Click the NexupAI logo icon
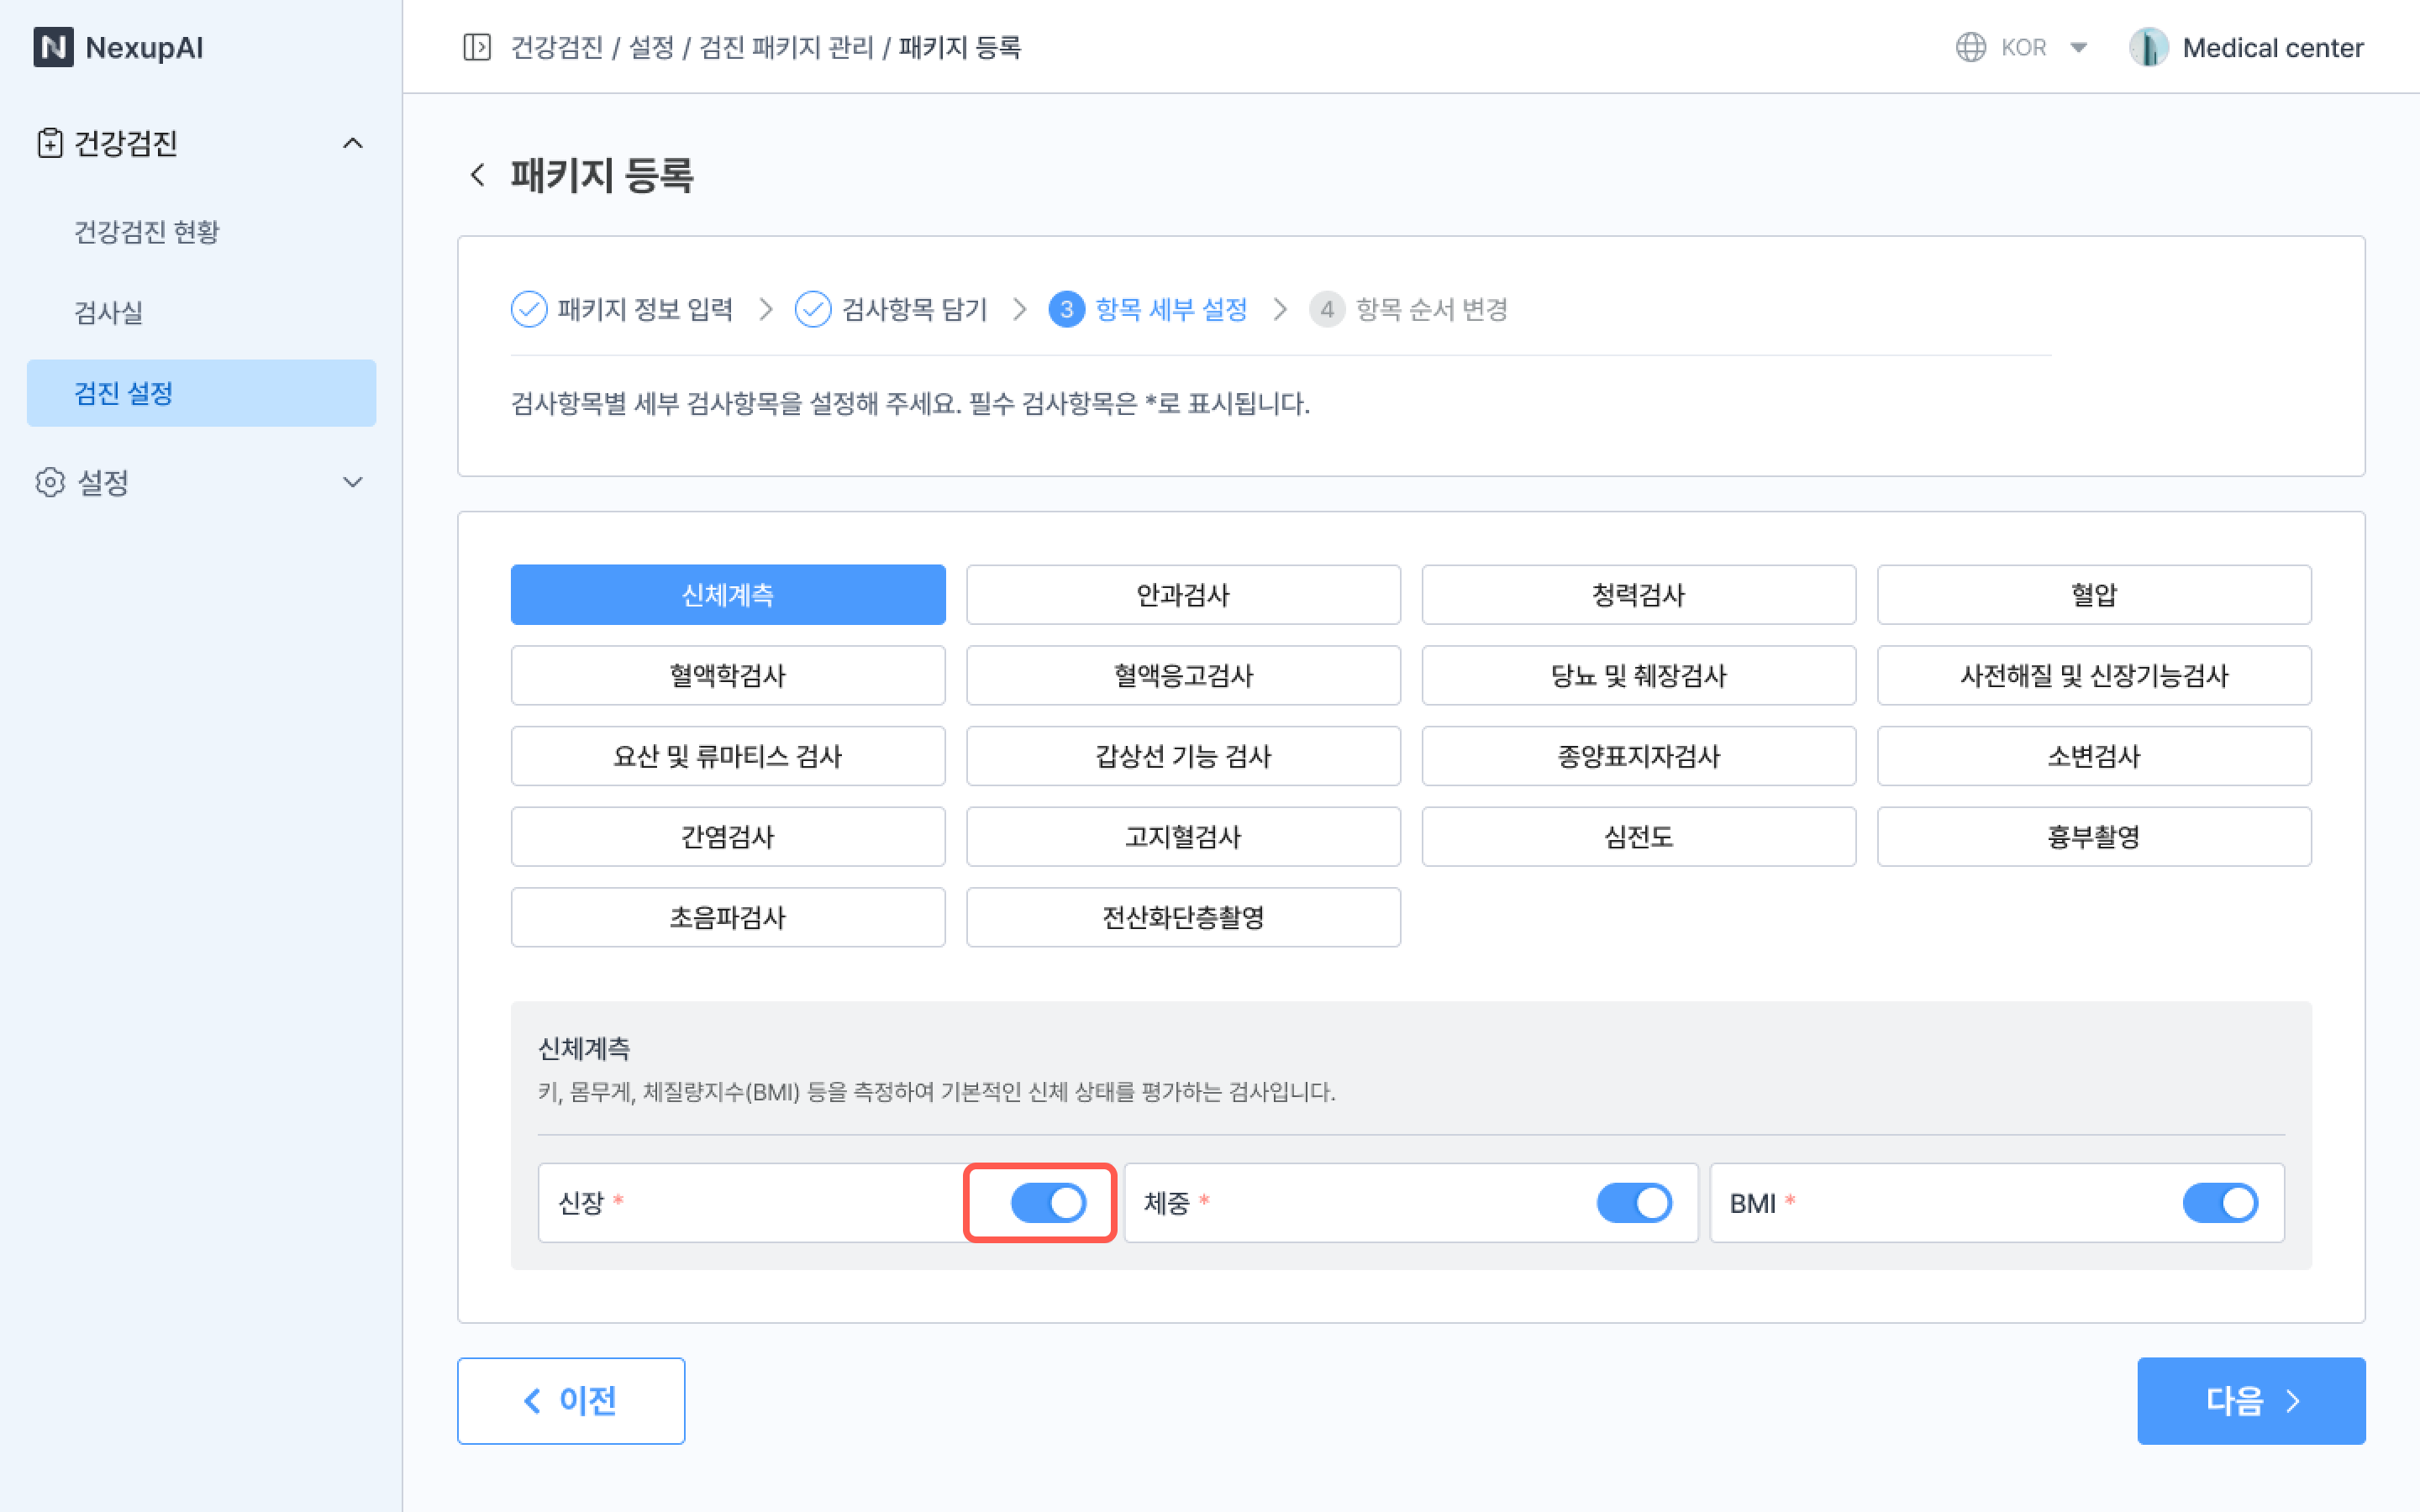The image size is (2420, 1512). point(53,47)
